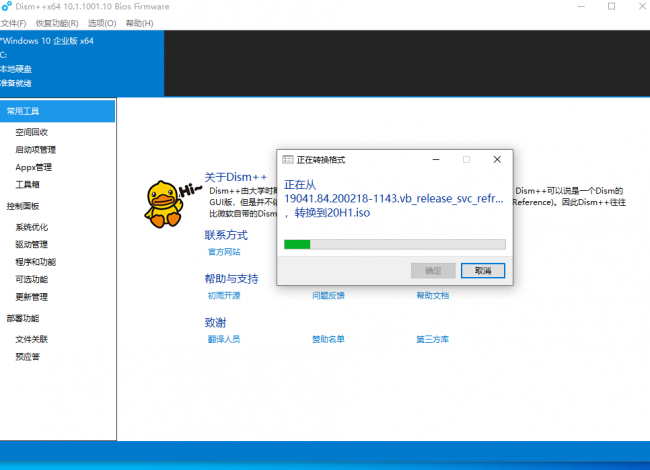Click the green conversion progress bar
Screen dimensions: 650x470
click(x=395, y=245)
